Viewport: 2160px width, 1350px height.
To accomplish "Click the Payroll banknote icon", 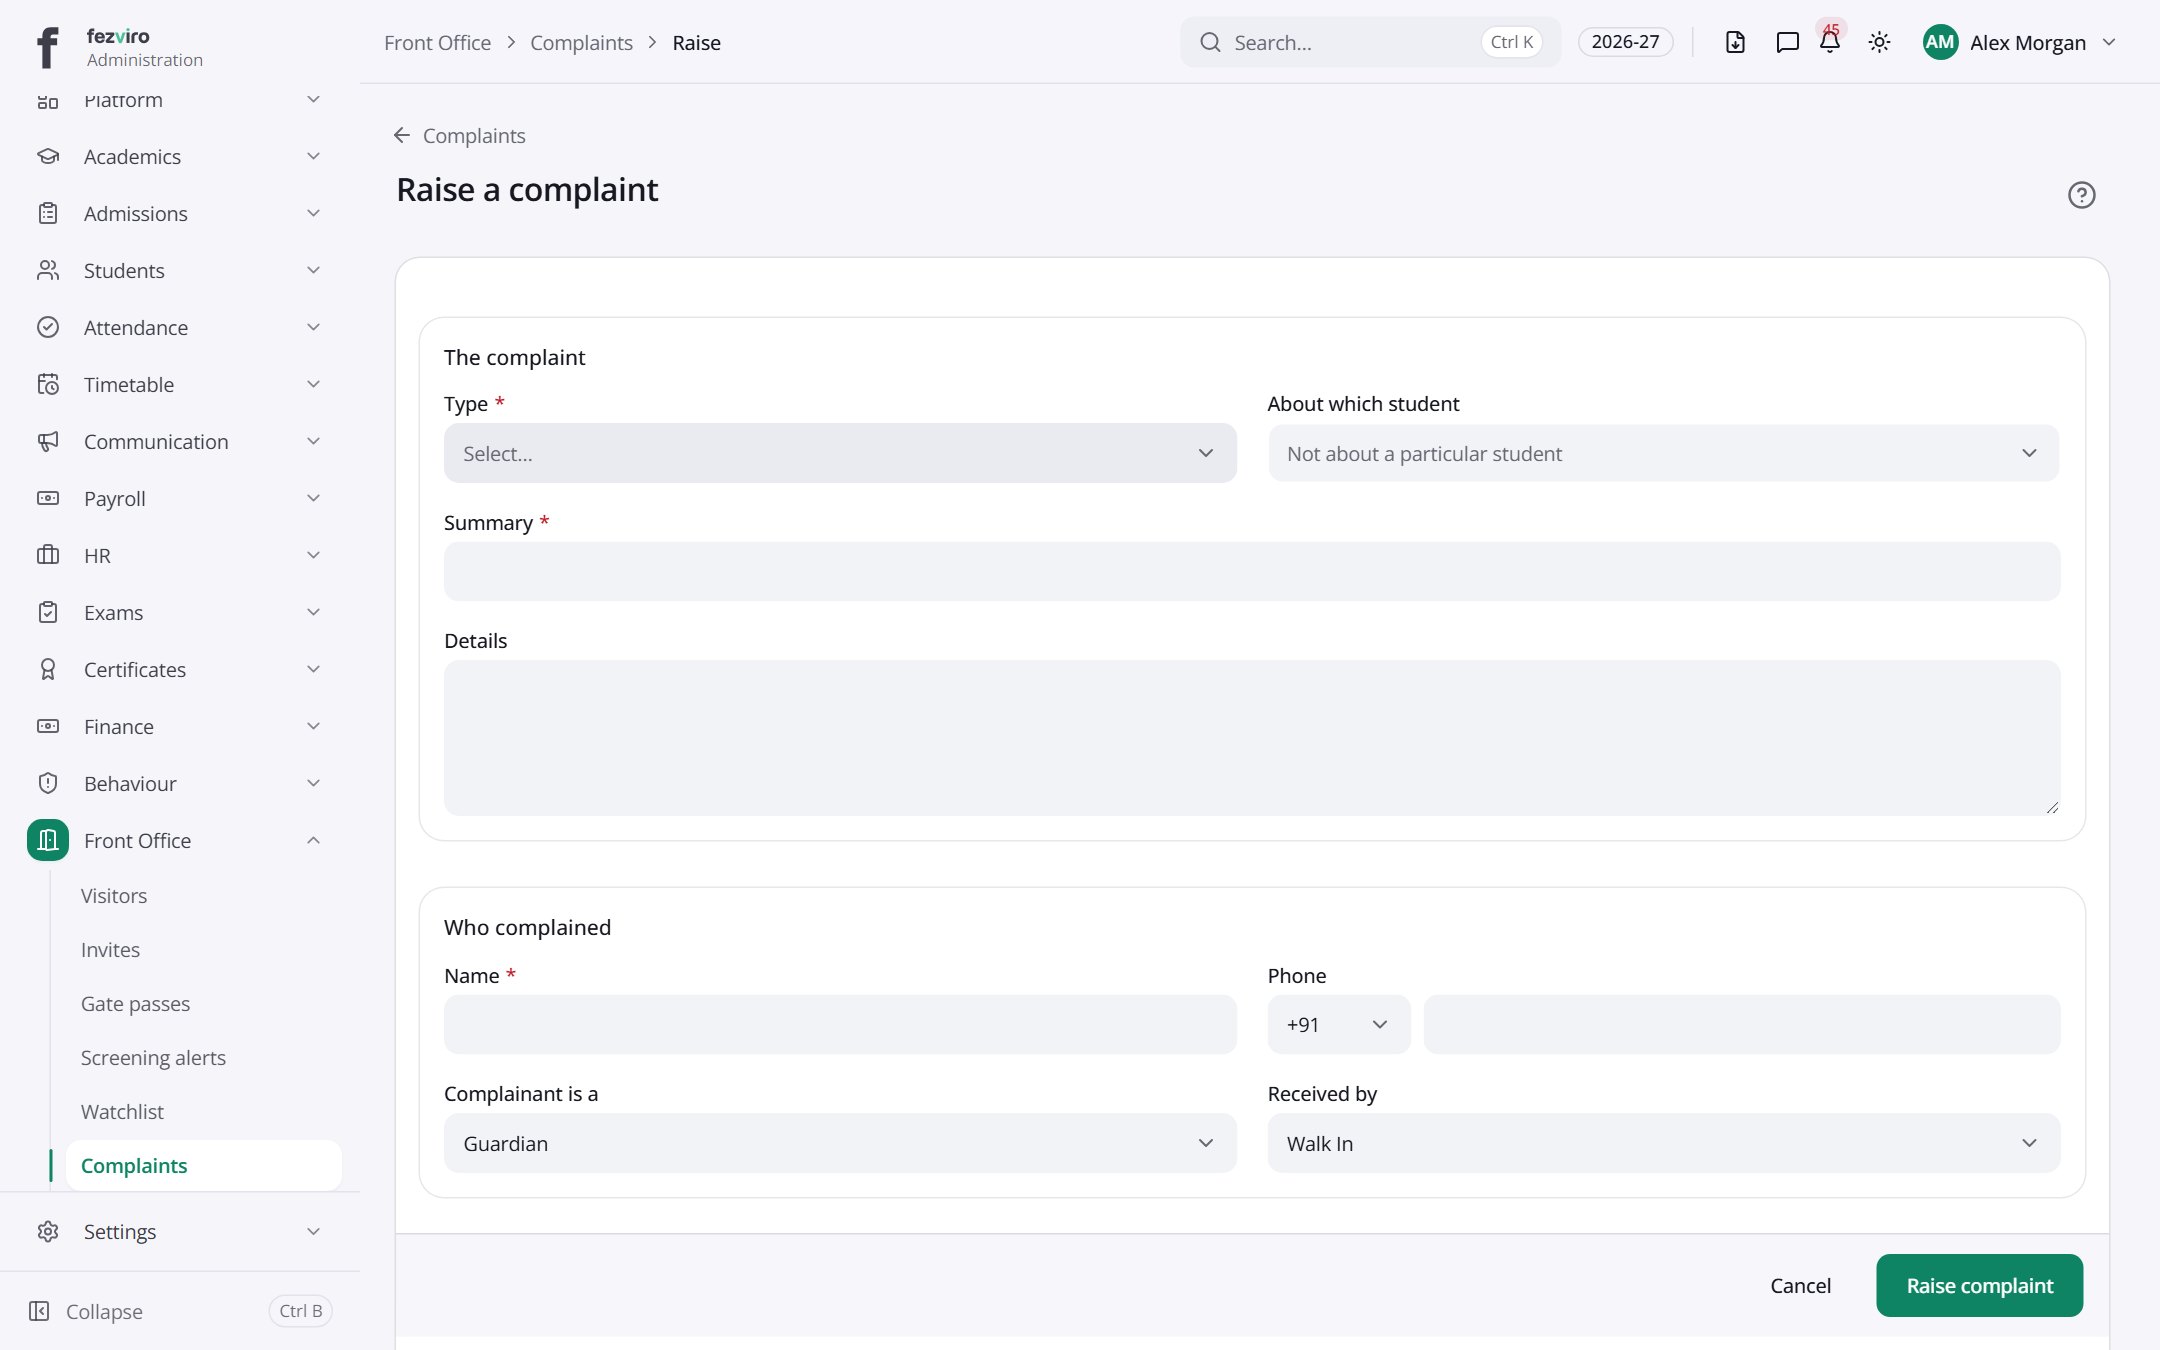I will (48, 499).
